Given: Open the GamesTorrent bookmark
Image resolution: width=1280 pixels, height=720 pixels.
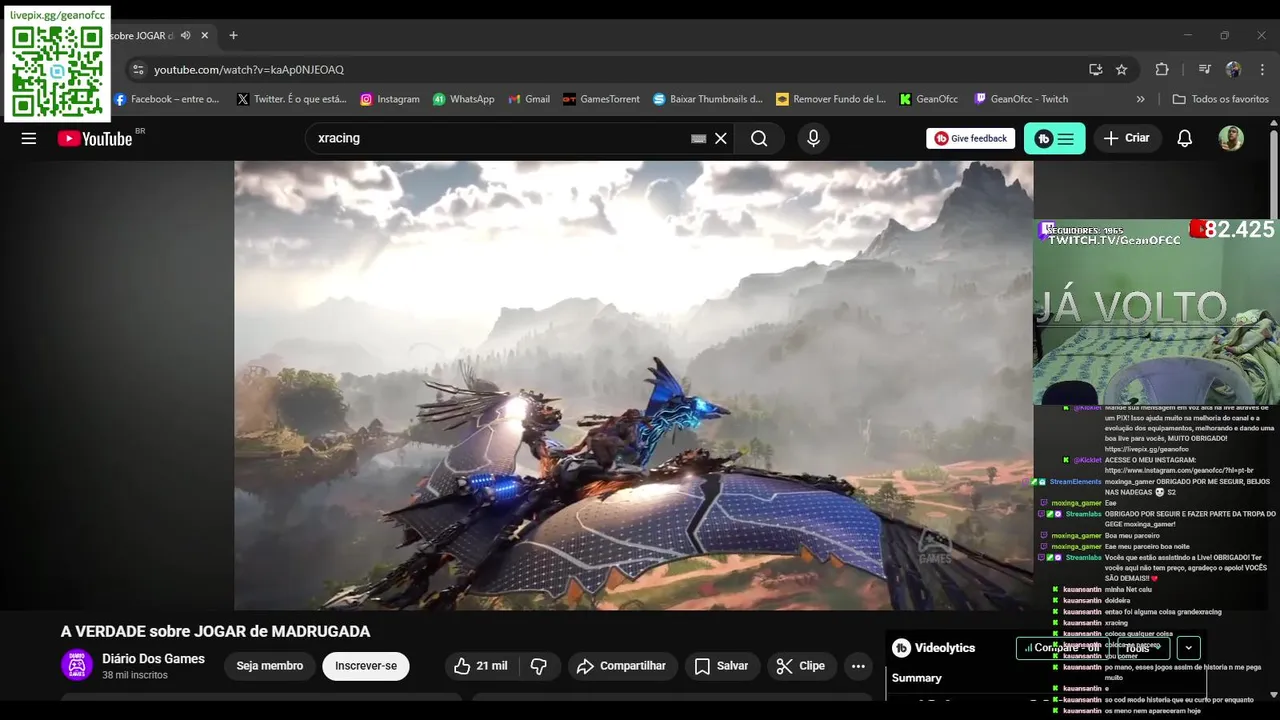Looking at the screenshot, I should [x=601, y=99].
